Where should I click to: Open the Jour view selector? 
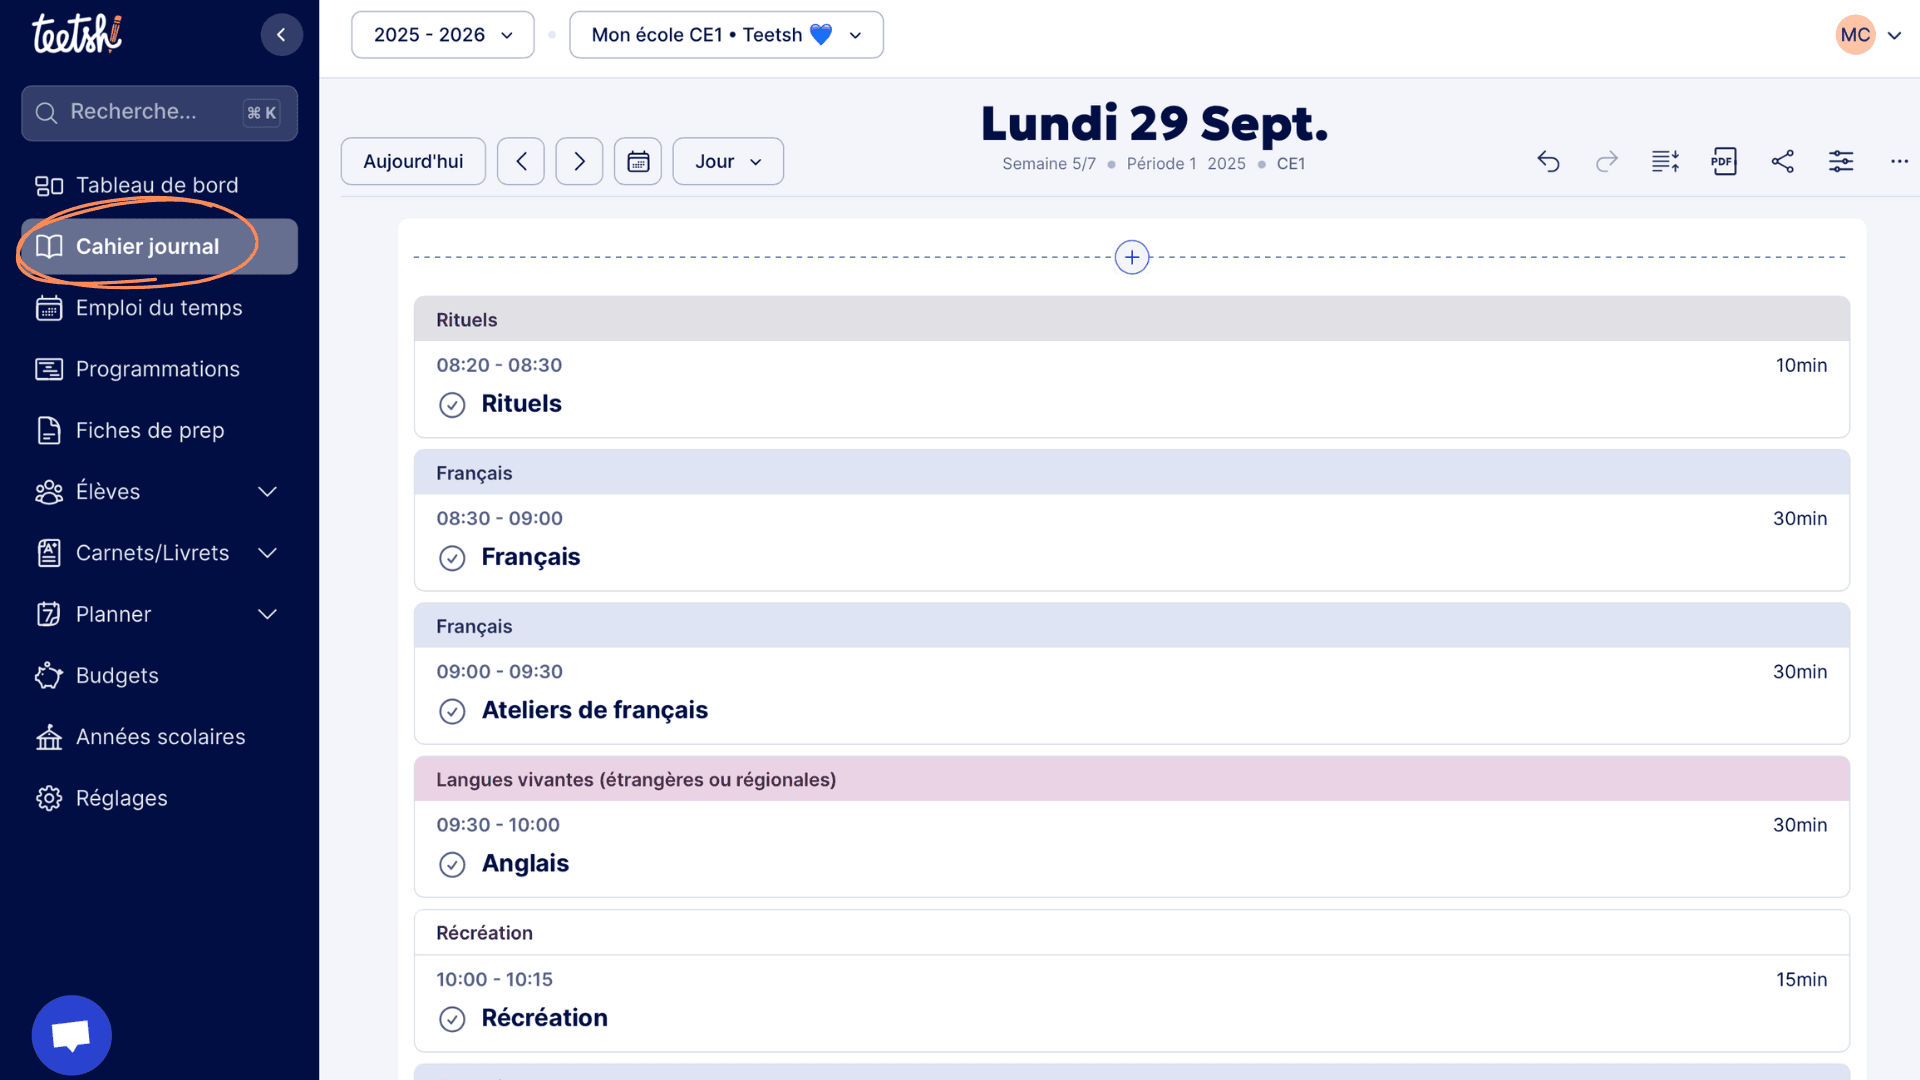727,162
